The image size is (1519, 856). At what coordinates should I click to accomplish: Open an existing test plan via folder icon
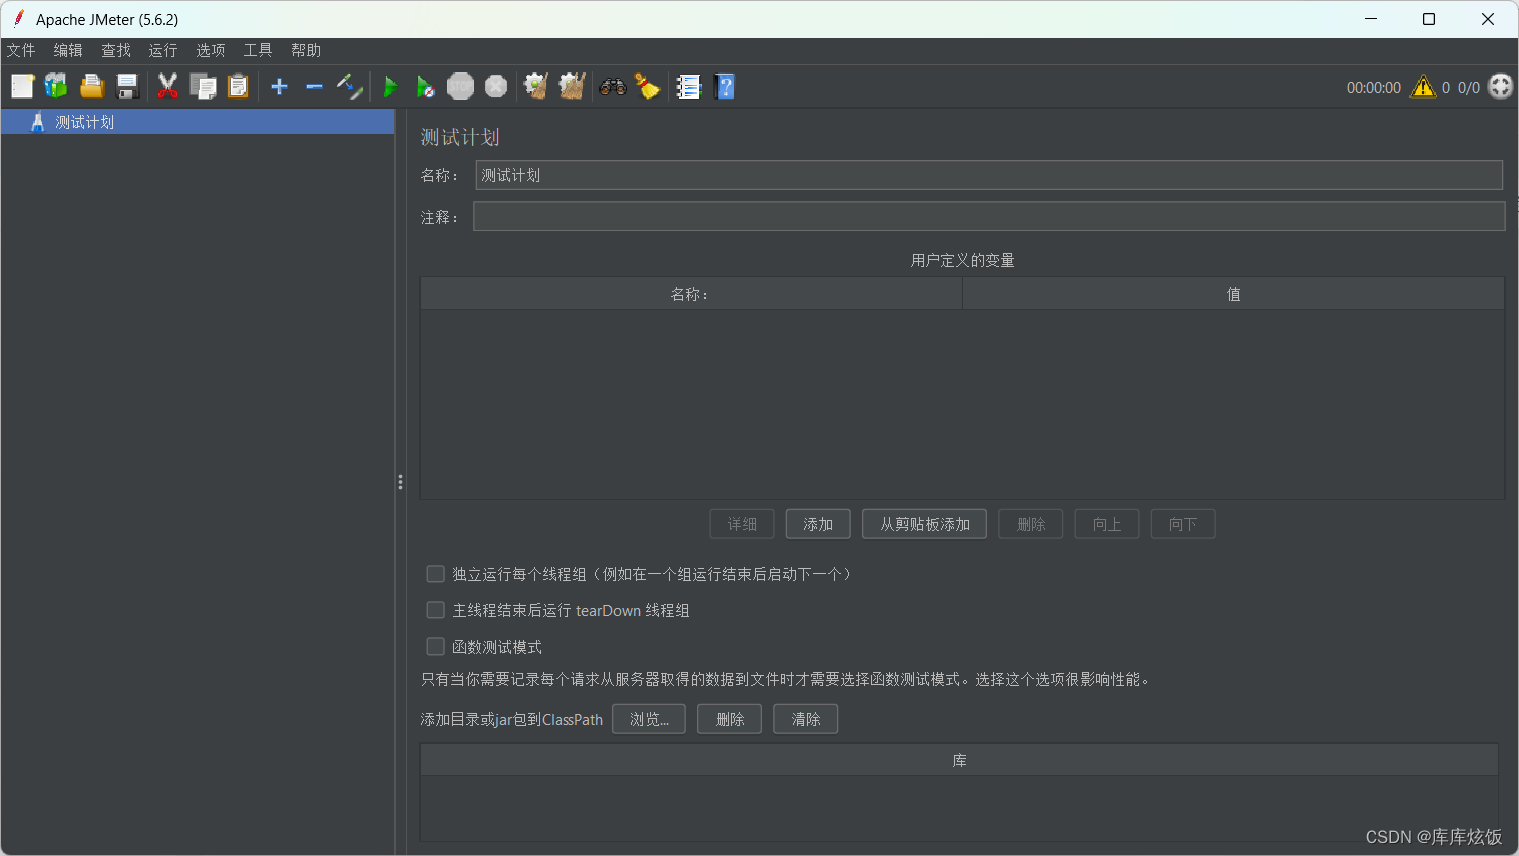click(91, 86)
